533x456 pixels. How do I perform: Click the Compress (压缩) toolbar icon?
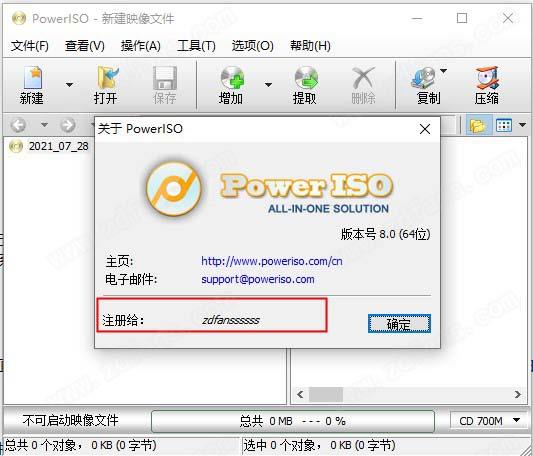click(487, 78)
